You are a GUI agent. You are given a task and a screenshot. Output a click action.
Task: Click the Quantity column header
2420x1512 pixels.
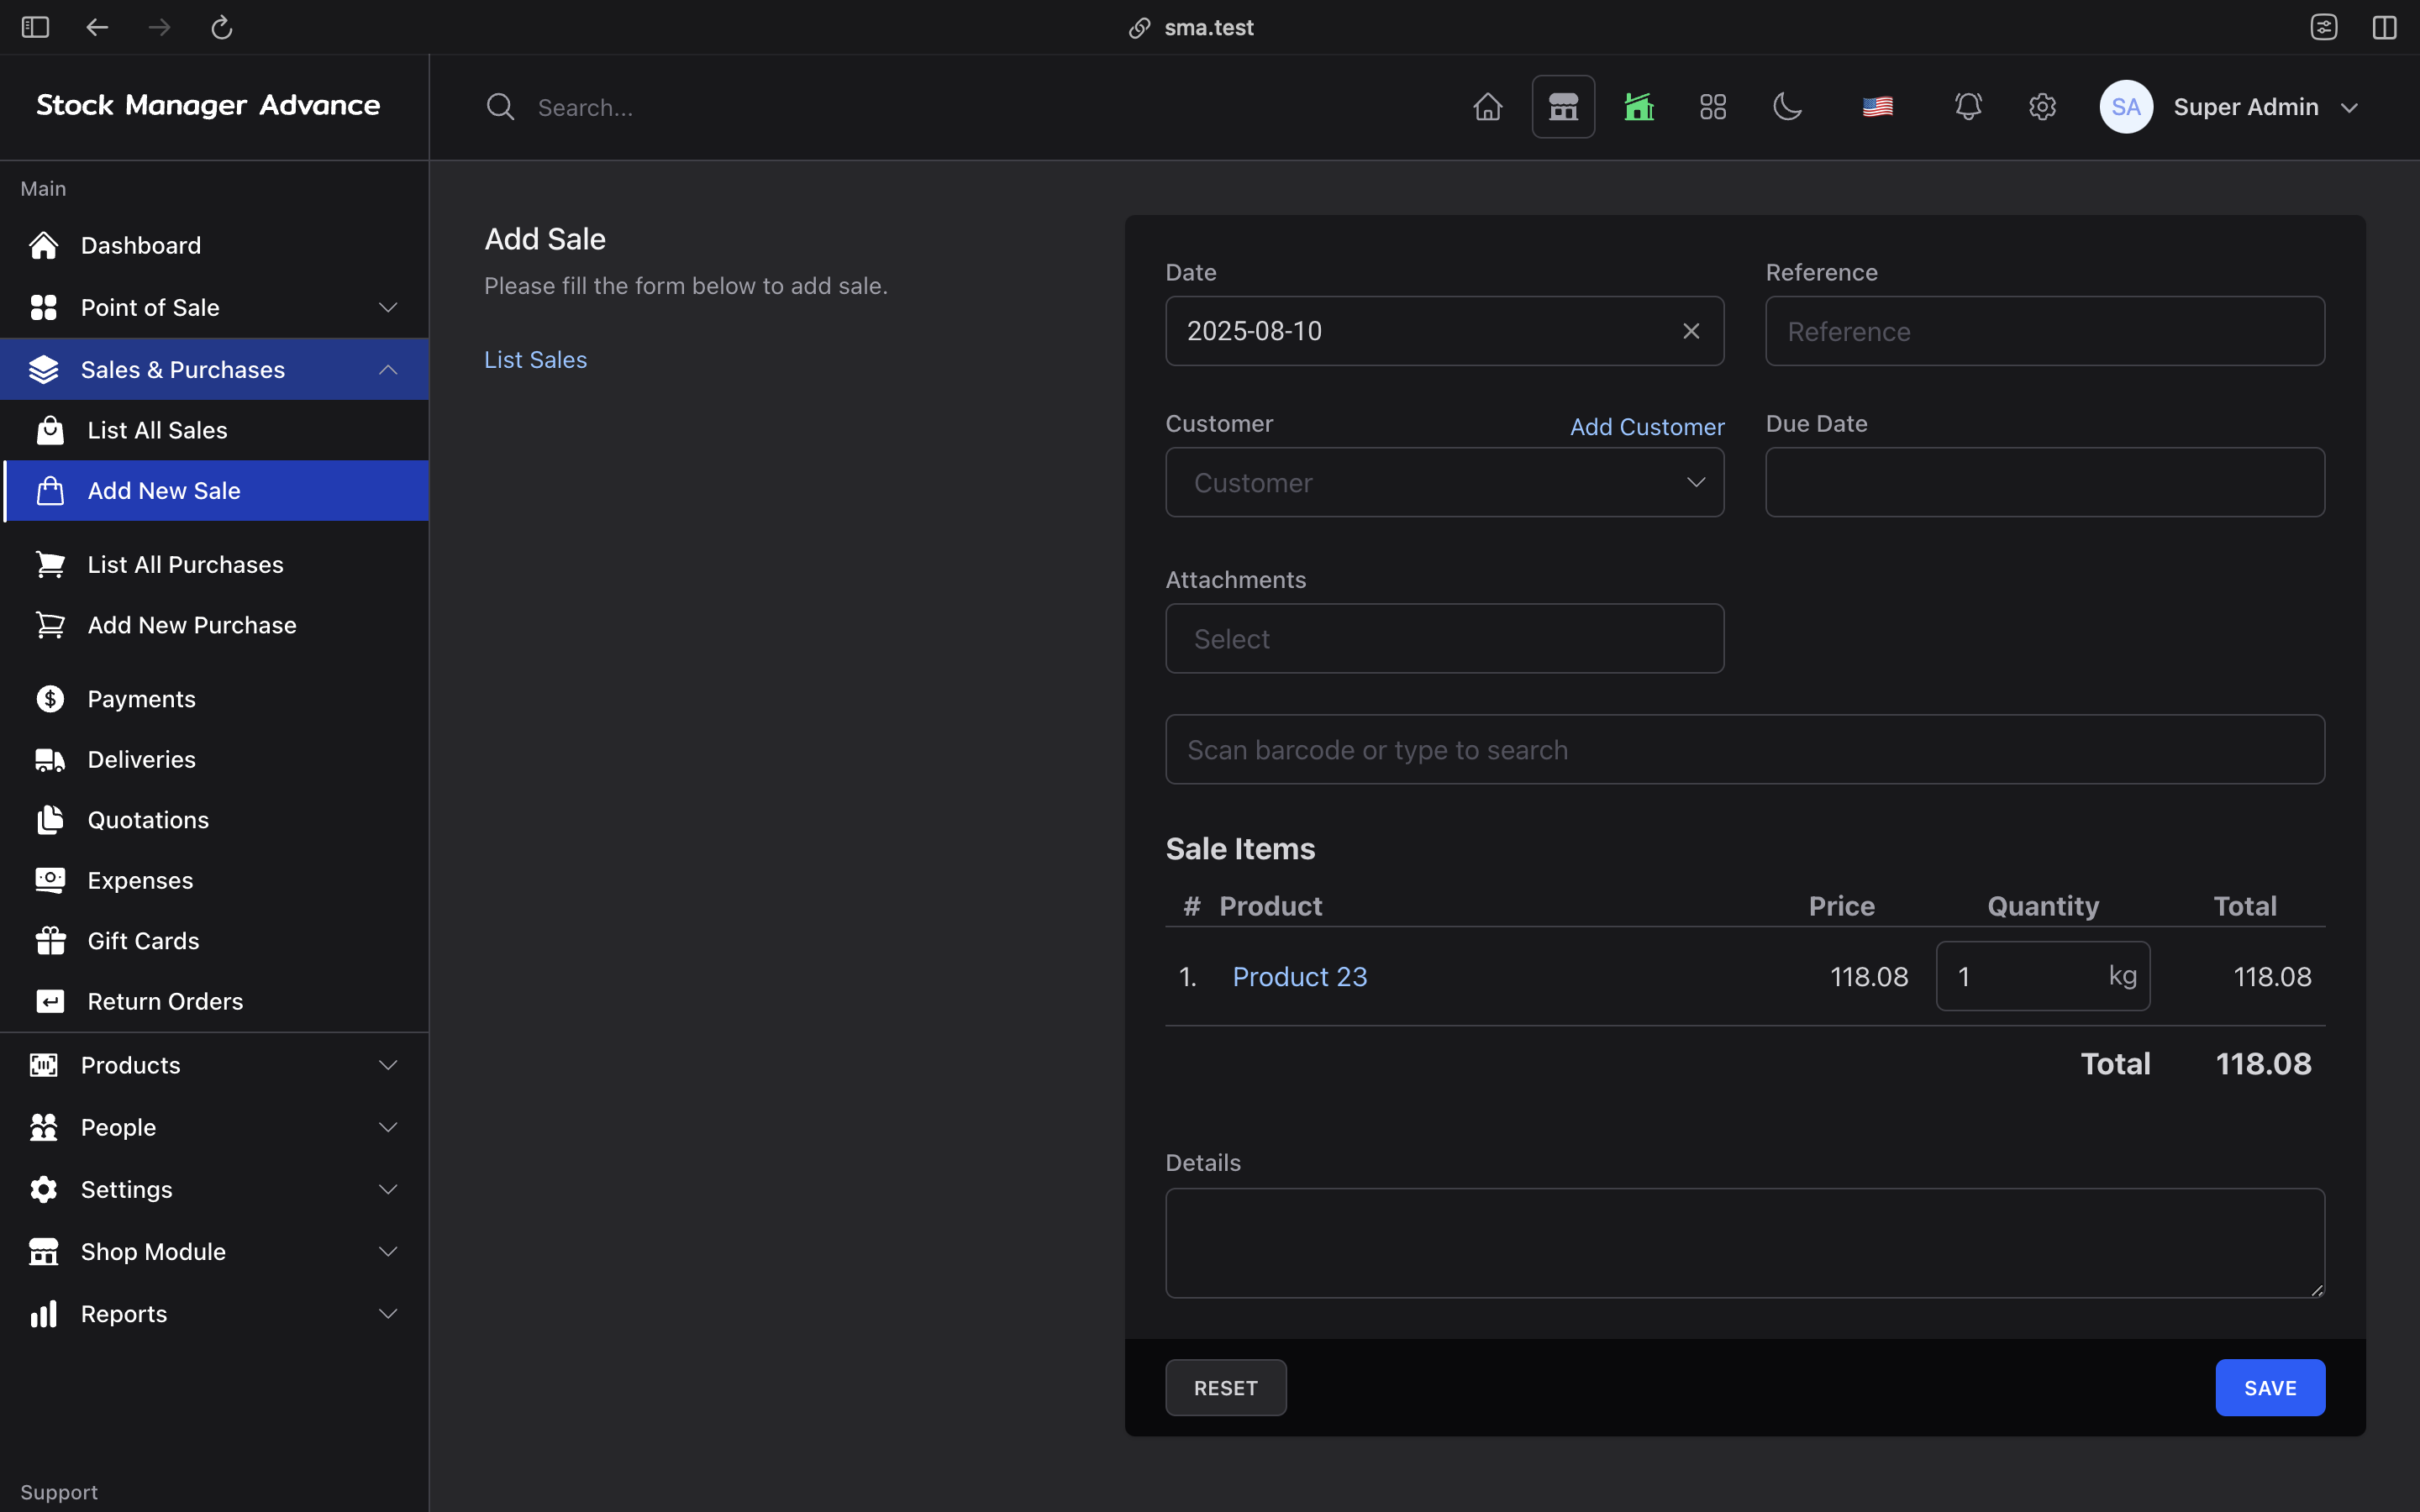[x=2043, y=906]
